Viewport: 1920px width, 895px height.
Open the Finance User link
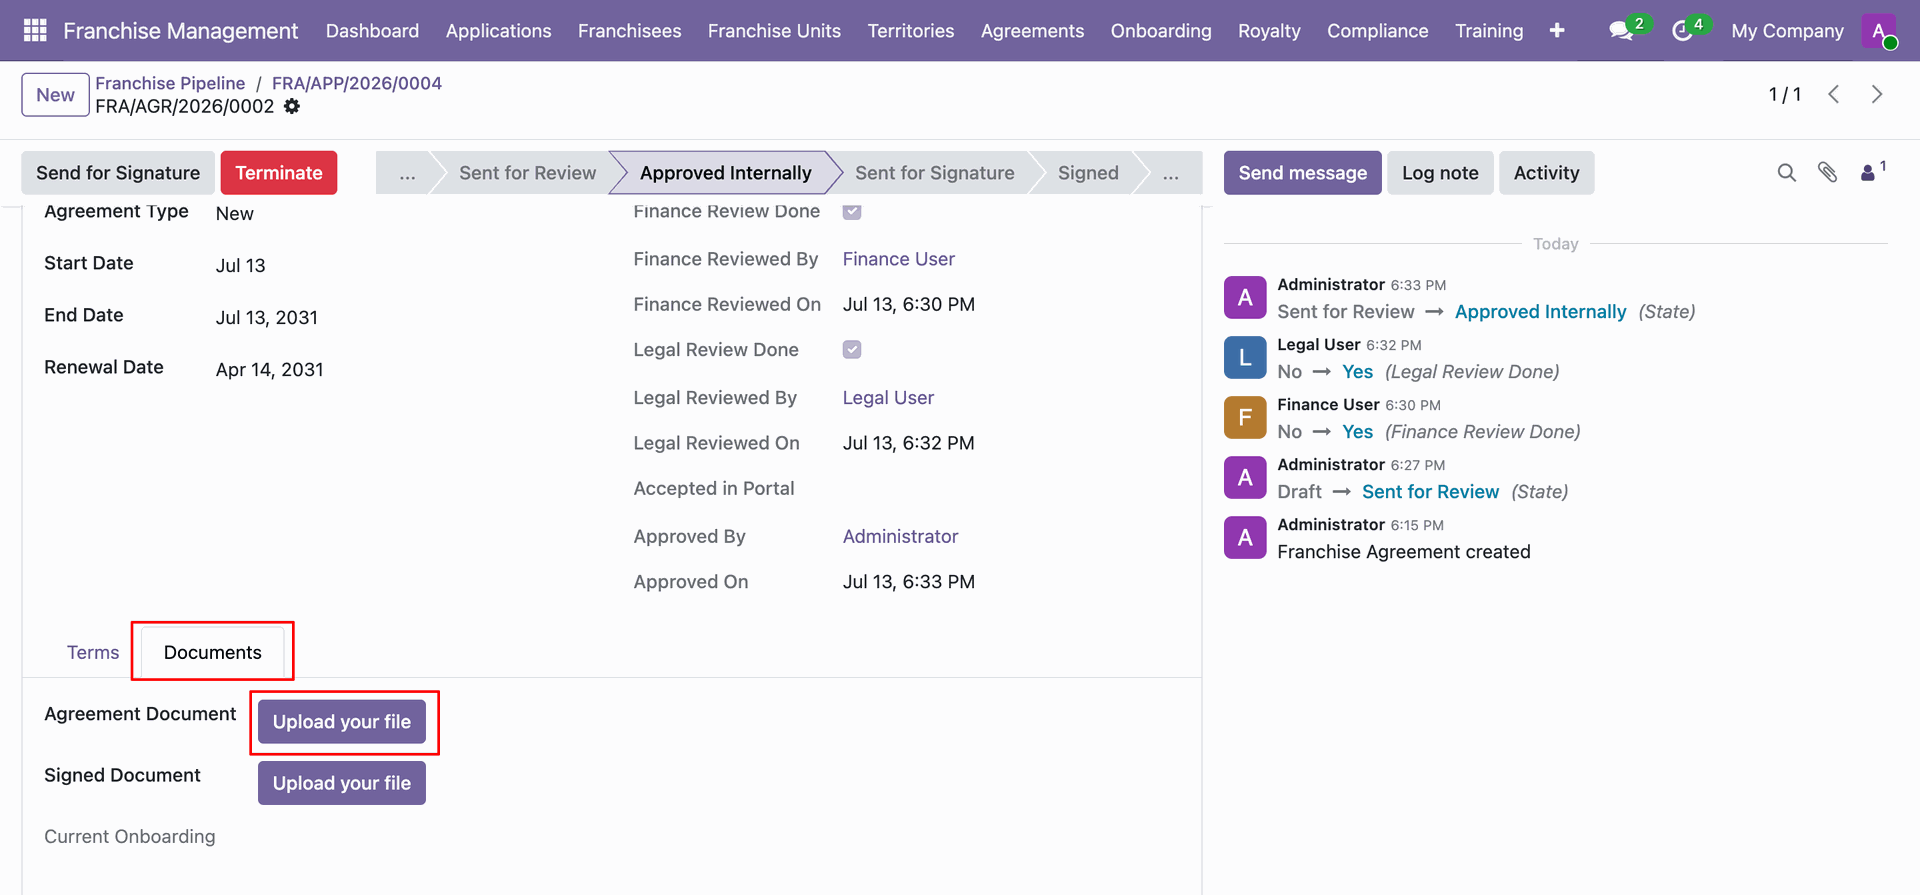(898, 259)
